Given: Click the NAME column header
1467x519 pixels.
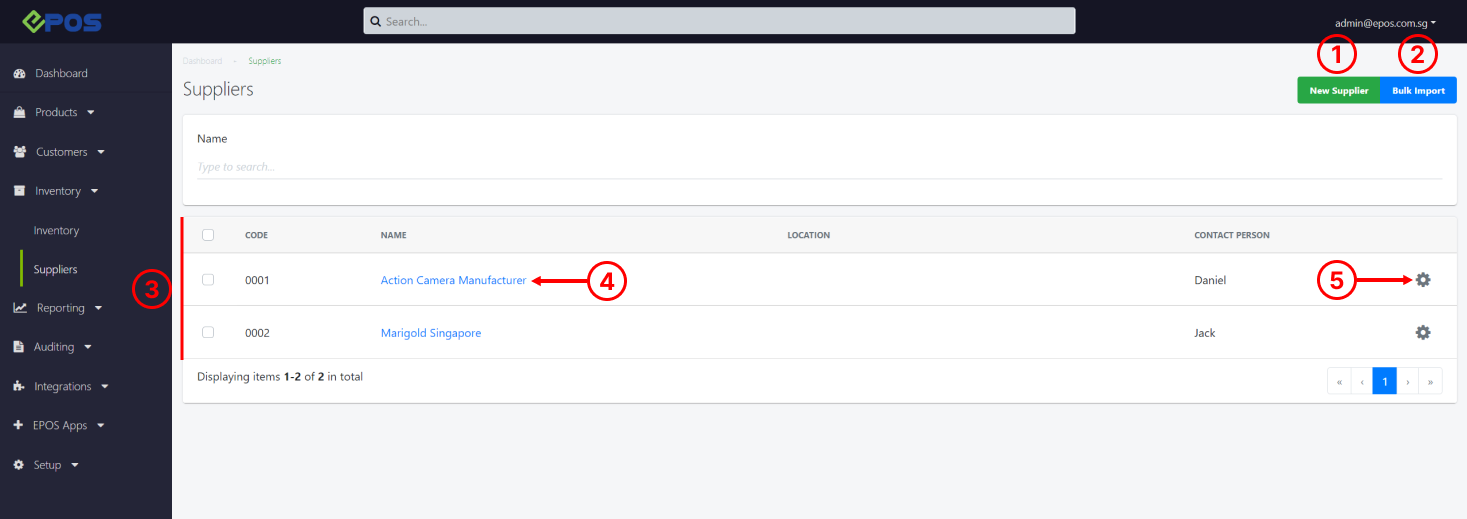Looking at the screenshot, I should (x=394, y=236).
